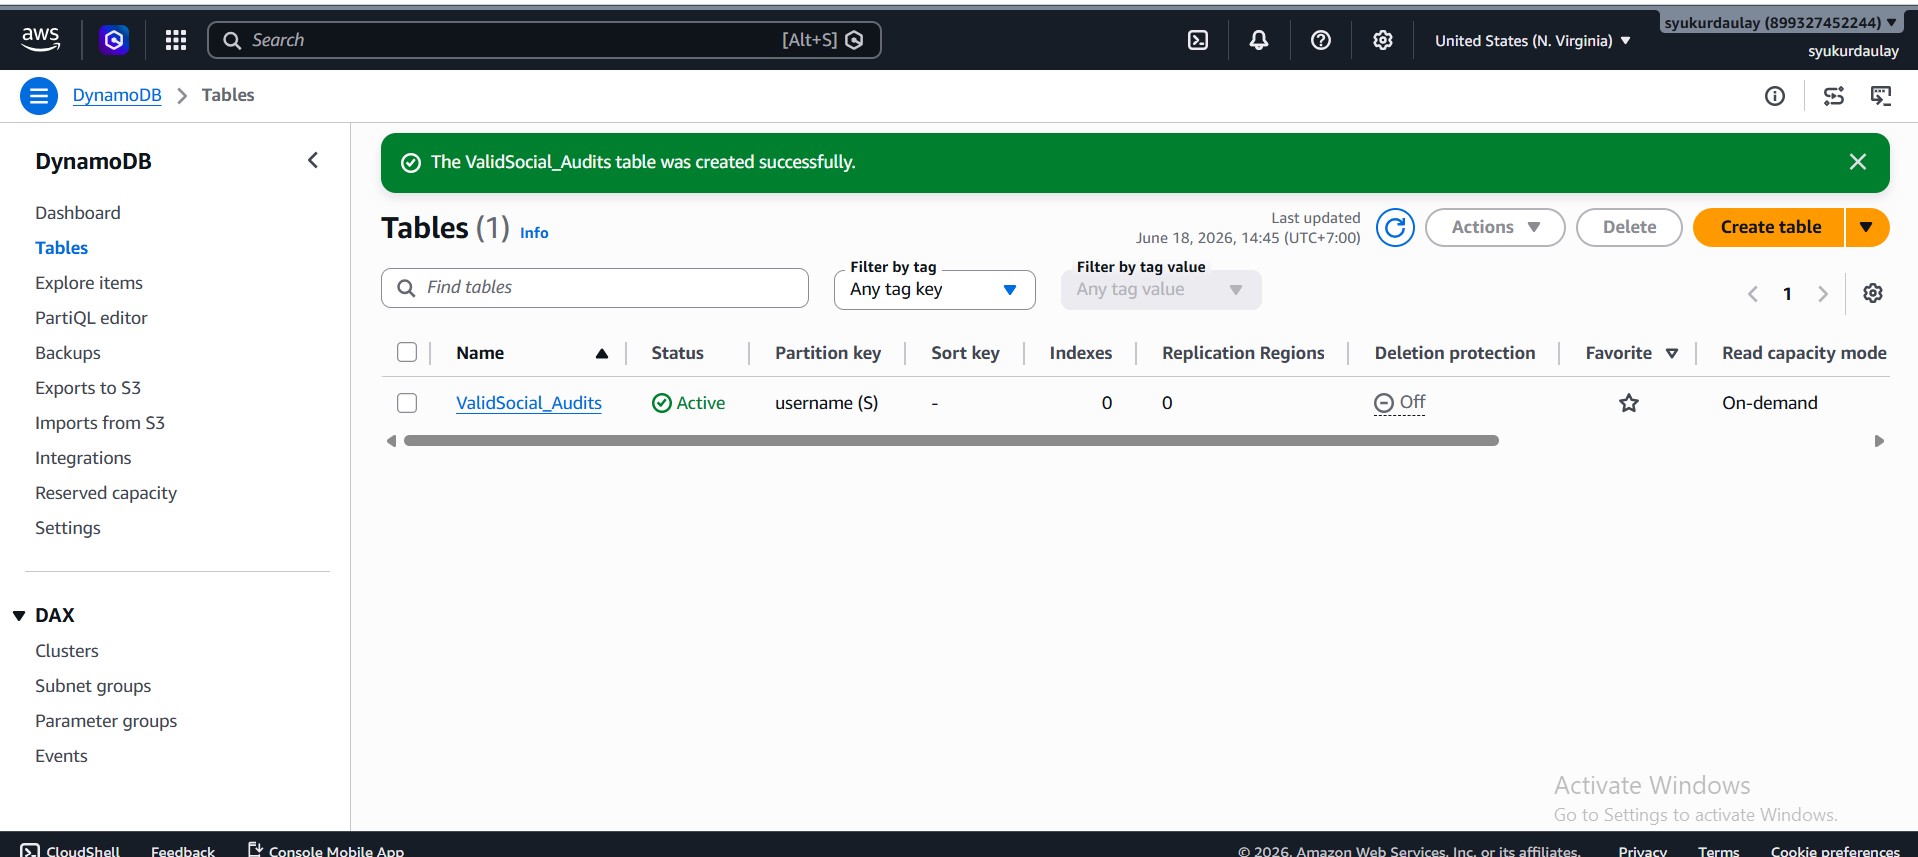1918x857 pixels.
Task: Open the Tables Info link
Action: 534,232
